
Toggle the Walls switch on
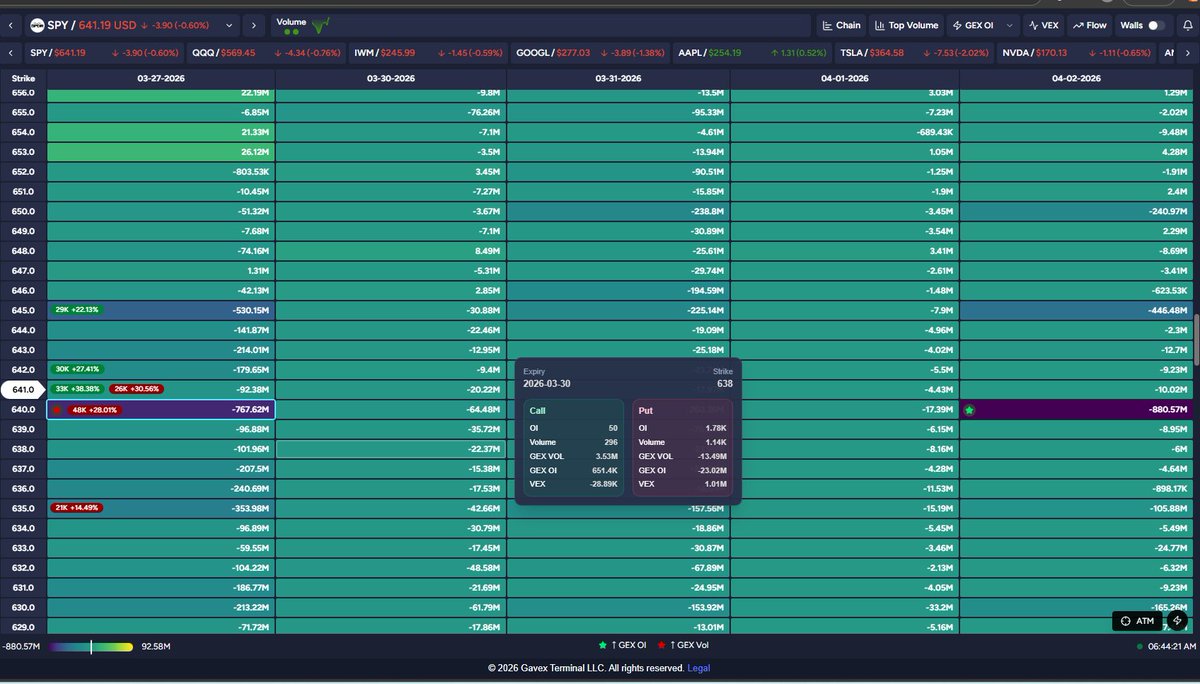coord(1156,25)
